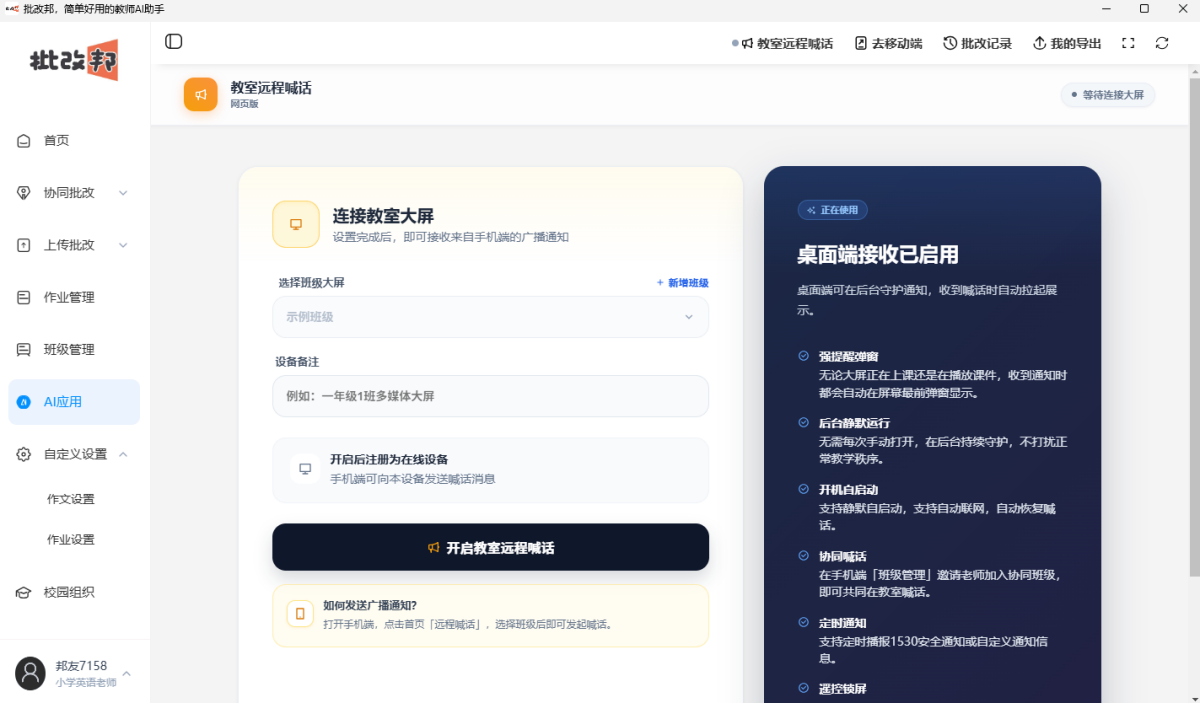The width and height of the screenshot is (1200, 703).
Task: Click check icon beside 后台静默运行
Action: point(803,423)
